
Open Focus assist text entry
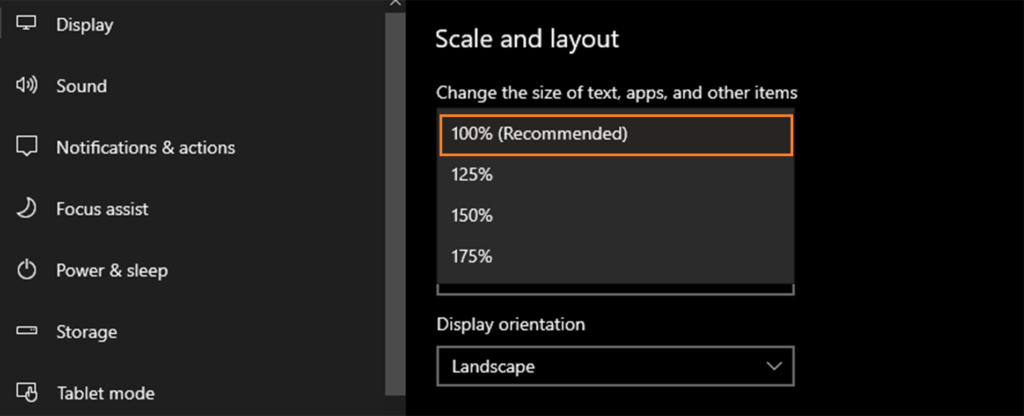103,209
